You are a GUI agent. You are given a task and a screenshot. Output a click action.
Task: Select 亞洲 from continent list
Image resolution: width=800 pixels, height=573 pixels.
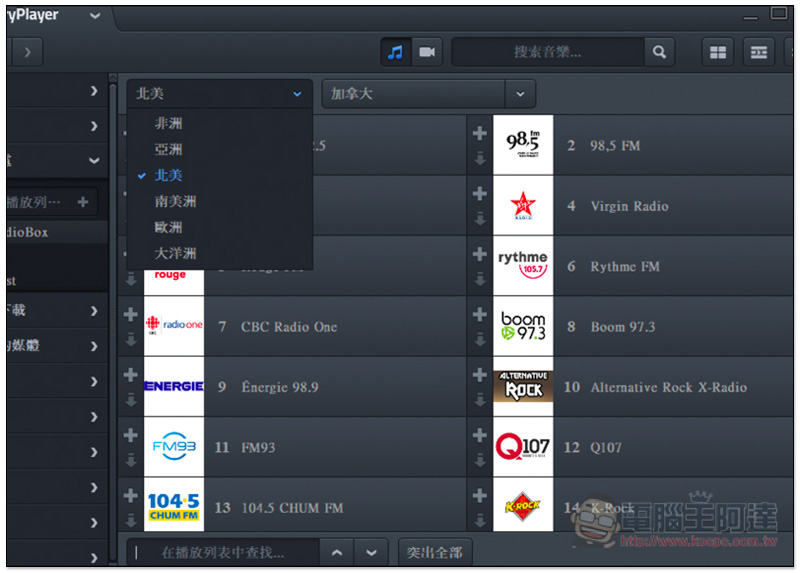[168, 149]
